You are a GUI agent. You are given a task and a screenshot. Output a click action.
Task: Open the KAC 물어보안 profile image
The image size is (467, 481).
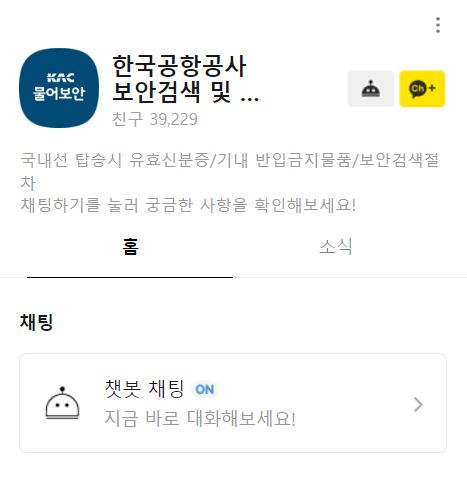[x=59, y=88]
